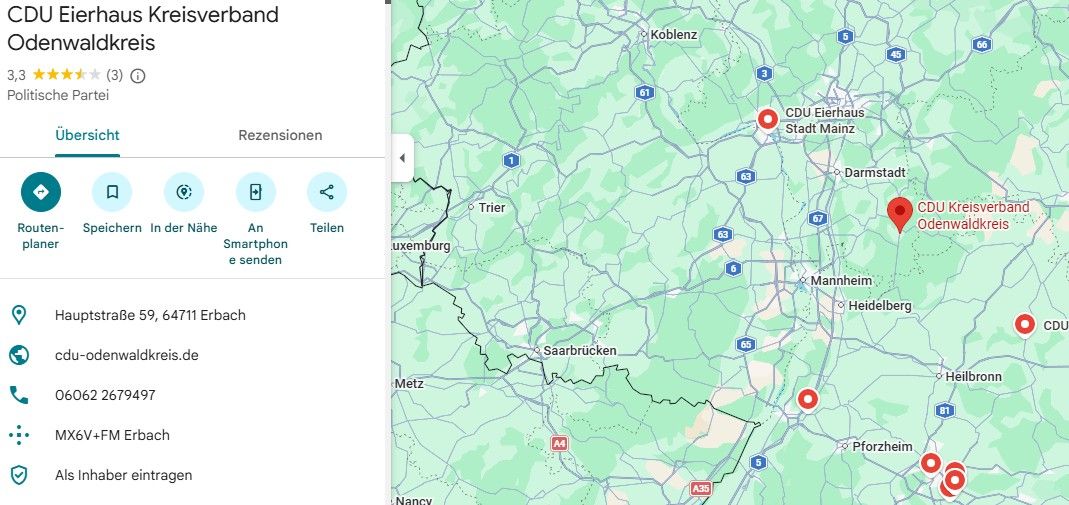Click the CDU marker east of Heidelberg

1025,325
